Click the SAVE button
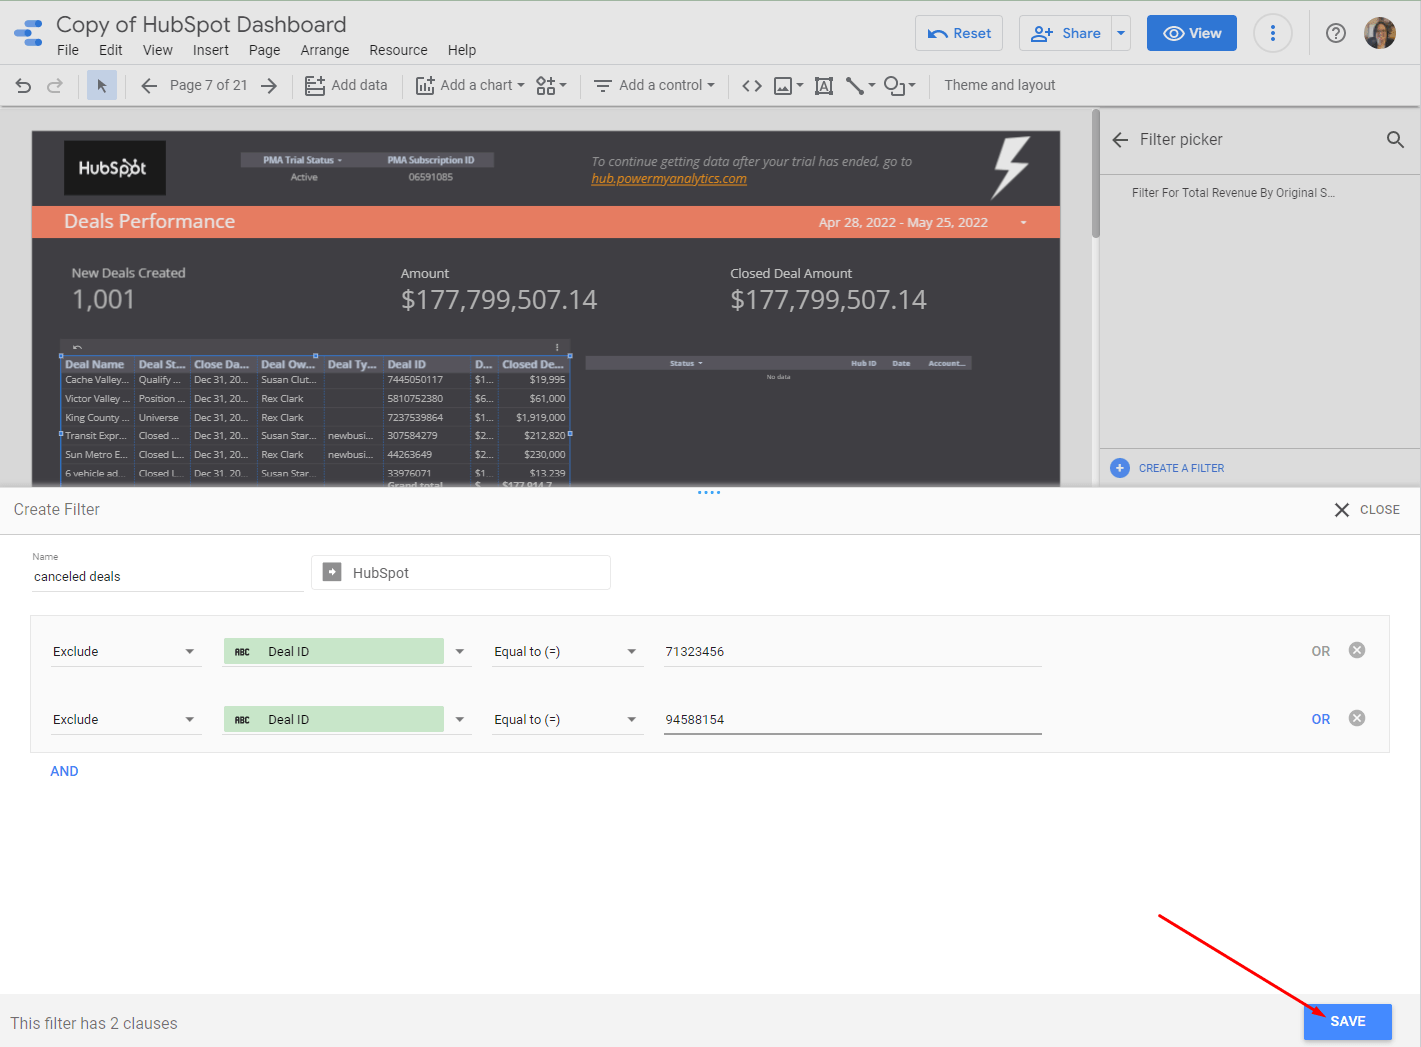The image size is (1421, 1047). point(1347,1022)
